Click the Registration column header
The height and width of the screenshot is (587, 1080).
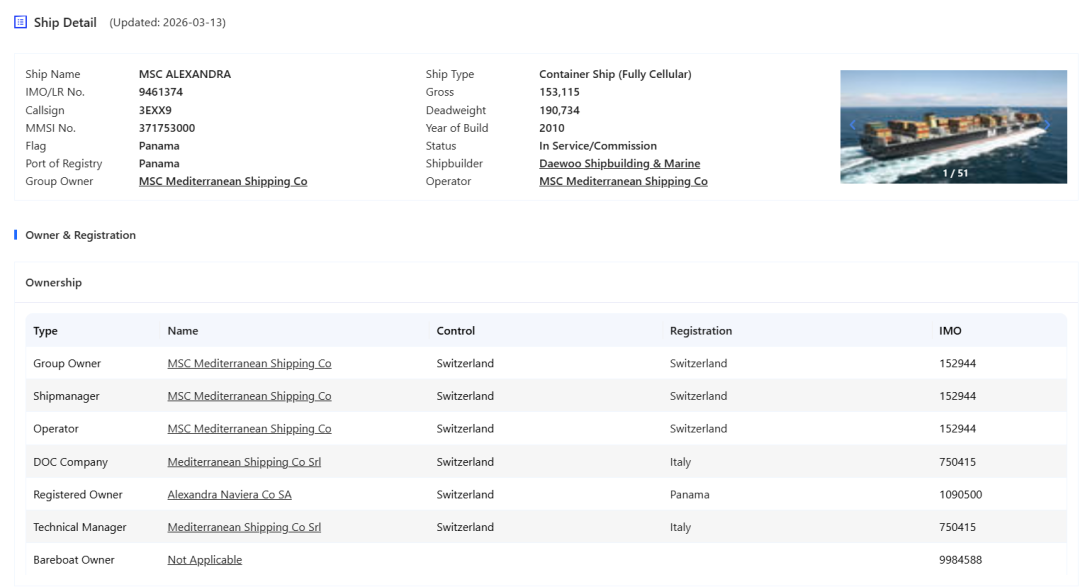click(700, 331)
